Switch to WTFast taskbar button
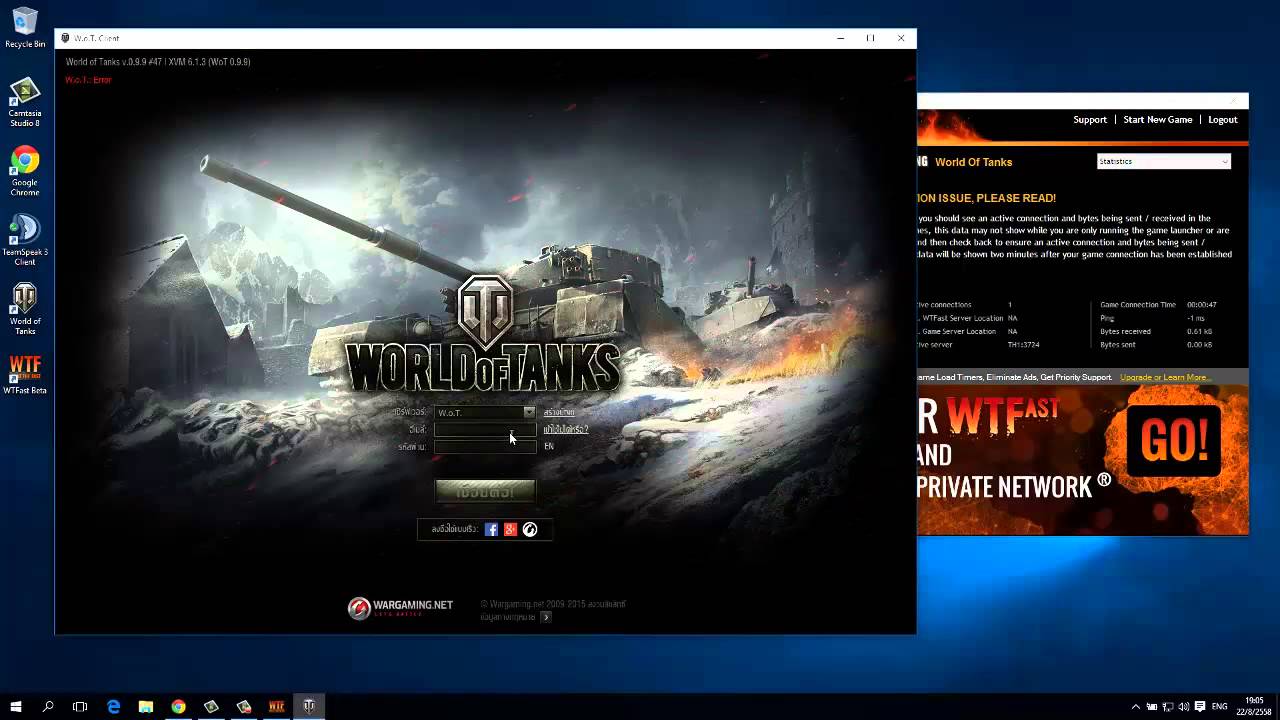This screenshot has height=720, width=1280. [276, 706]
